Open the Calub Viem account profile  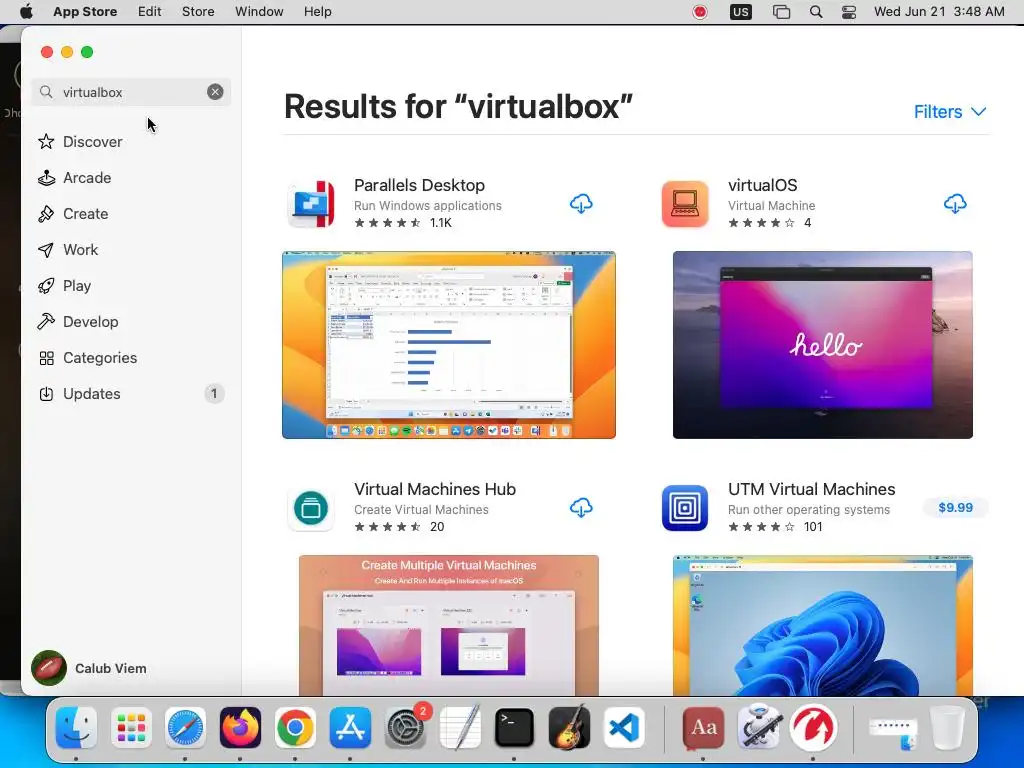pyautogui.click(x=89, y=668)
